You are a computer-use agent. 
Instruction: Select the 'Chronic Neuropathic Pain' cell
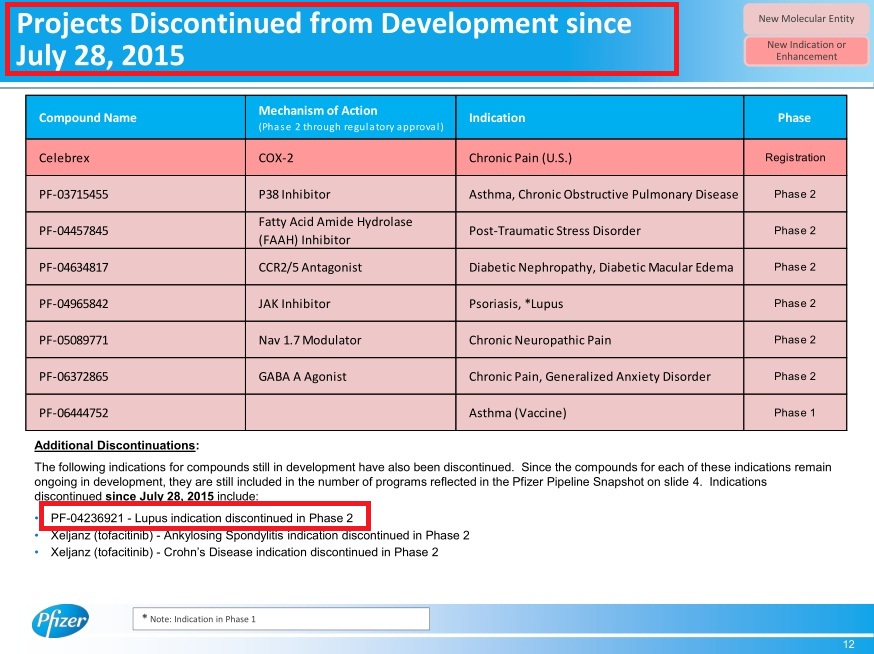point(600,340)
